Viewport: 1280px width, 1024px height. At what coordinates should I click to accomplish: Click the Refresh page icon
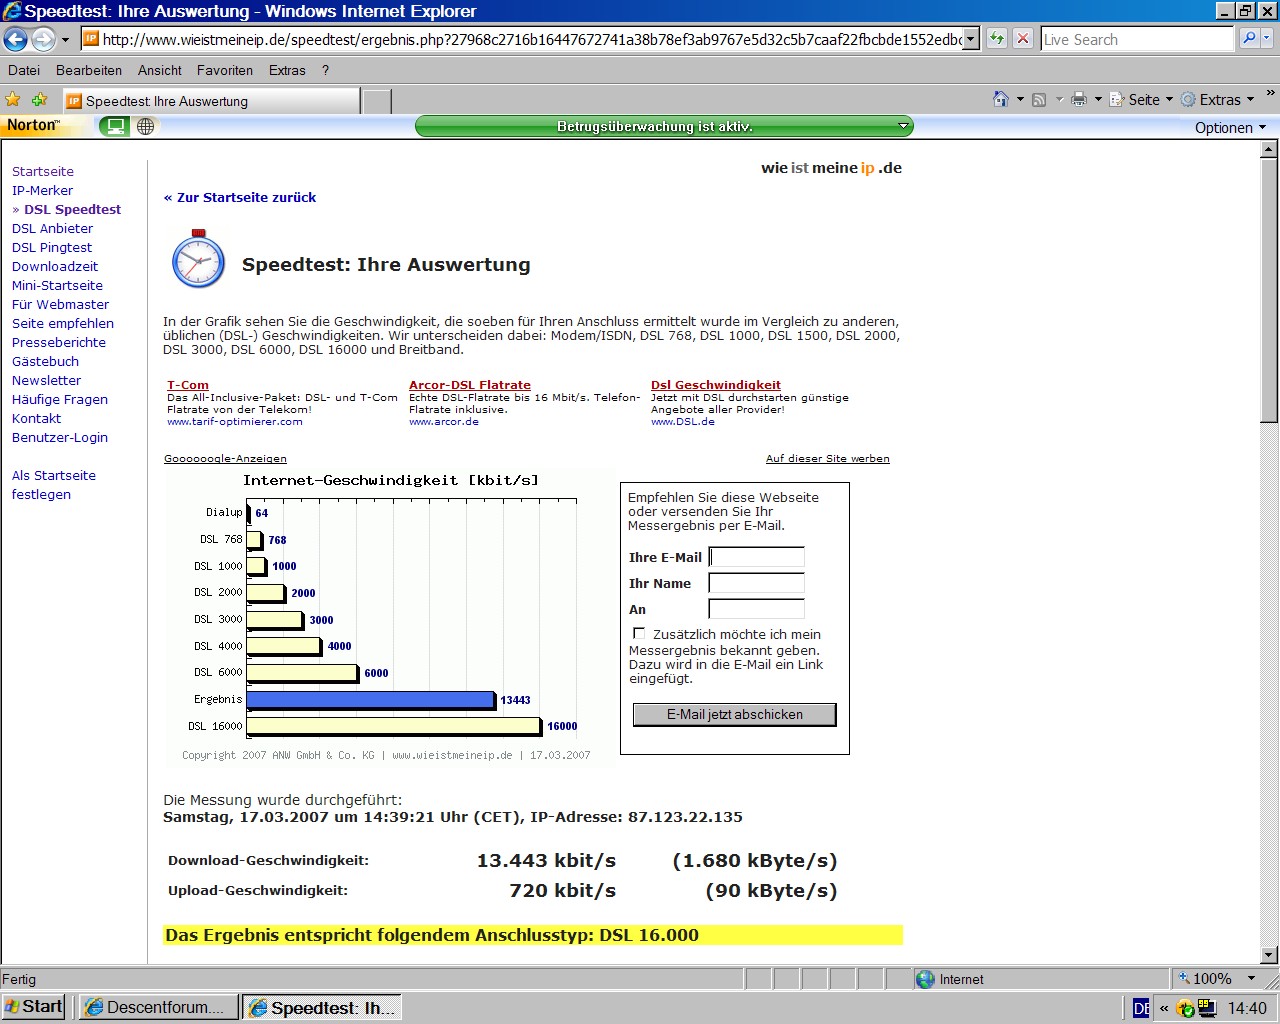coord(997,39)
